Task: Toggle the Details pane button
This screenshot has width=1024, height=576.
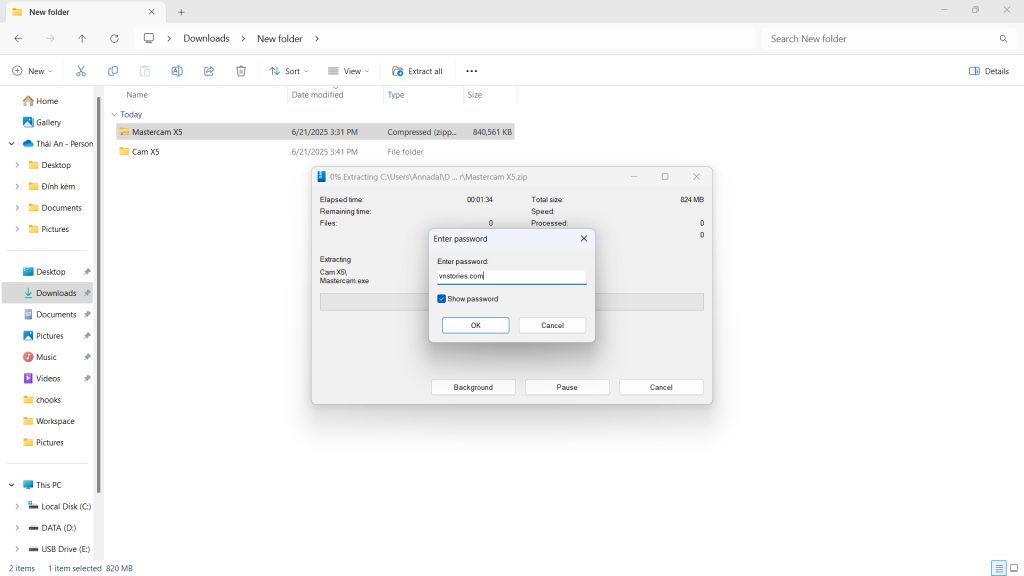Action: click(x=989, y=71)
